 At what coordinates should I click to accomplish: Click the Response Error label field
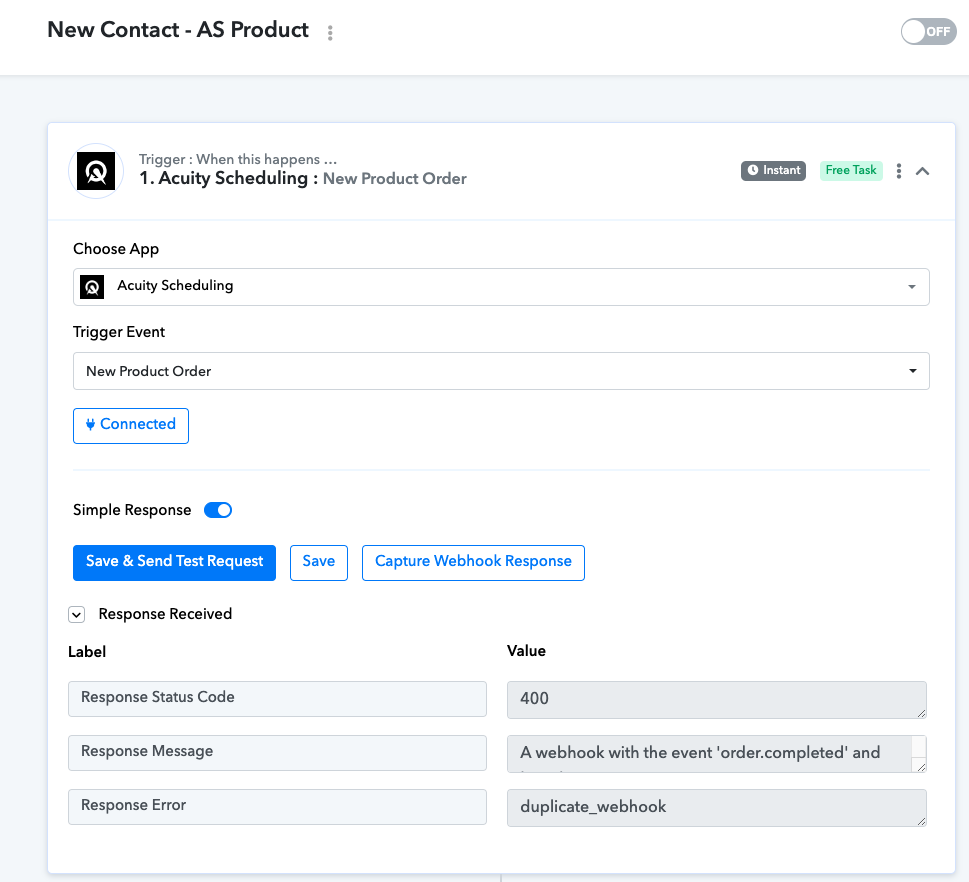click(277, 807)
